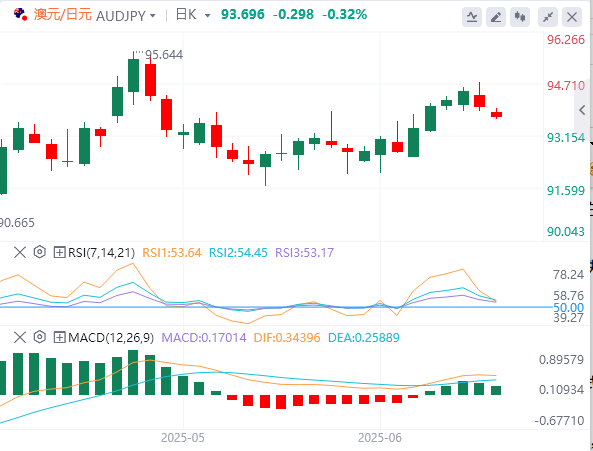Toggle RSI plus box expand icon
This screenshot has width=593, height=451.
(x=59, y=252)
